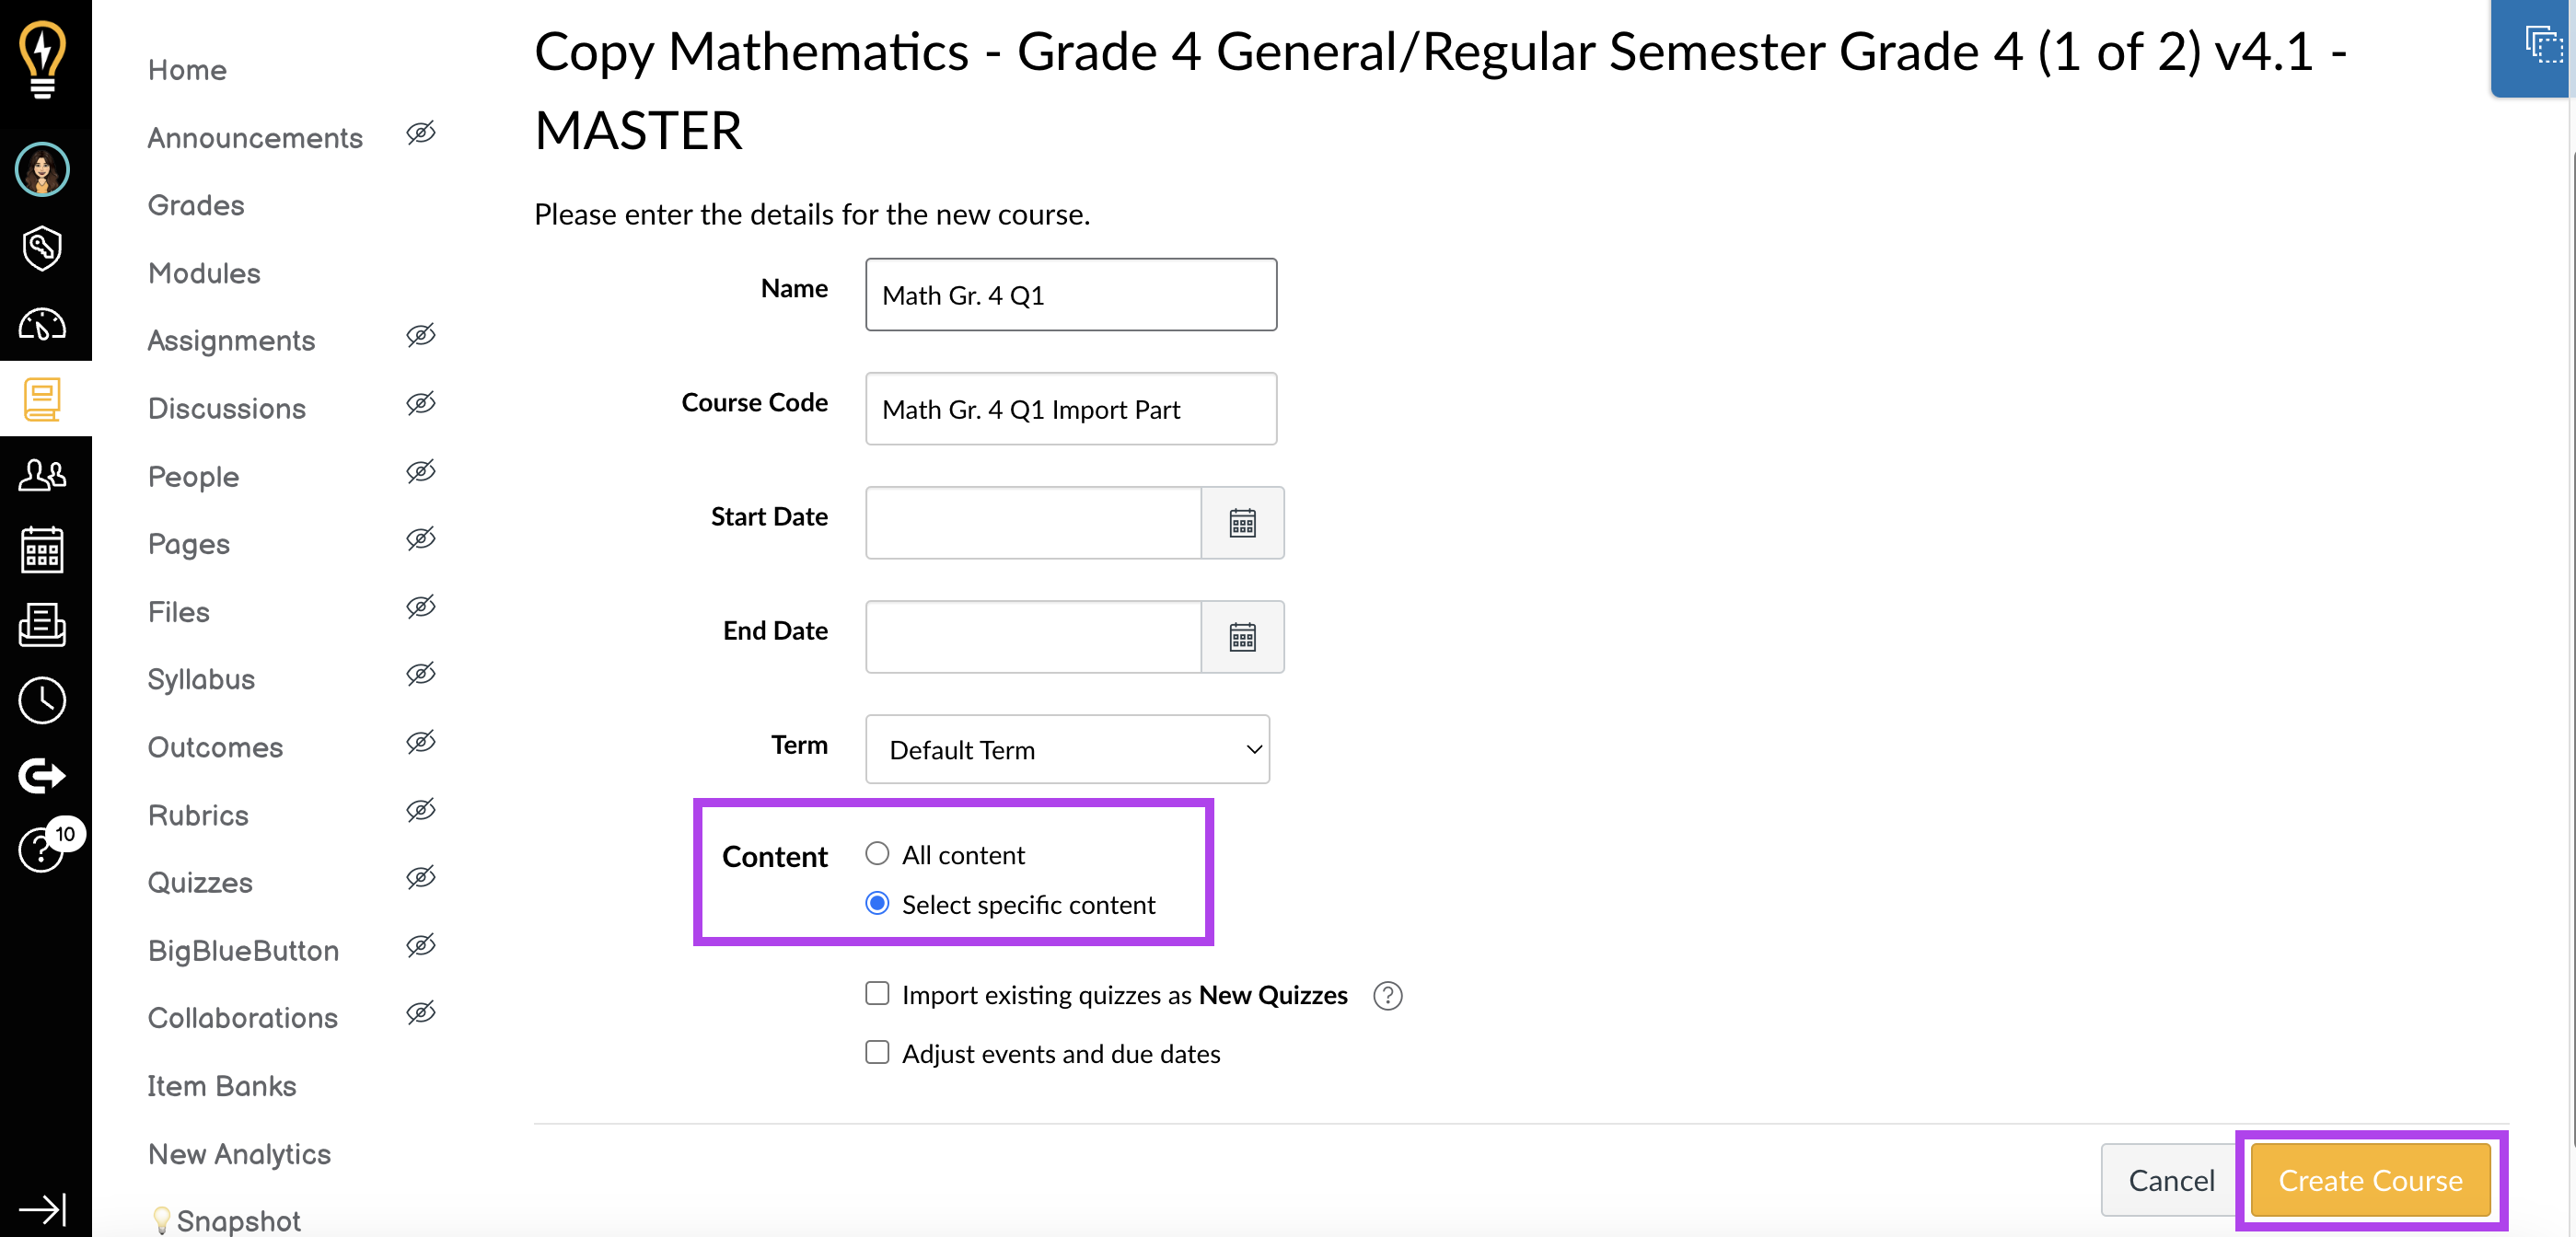
Task: Enable Import existing quizzes as New Quizzes
Action: 877,994
